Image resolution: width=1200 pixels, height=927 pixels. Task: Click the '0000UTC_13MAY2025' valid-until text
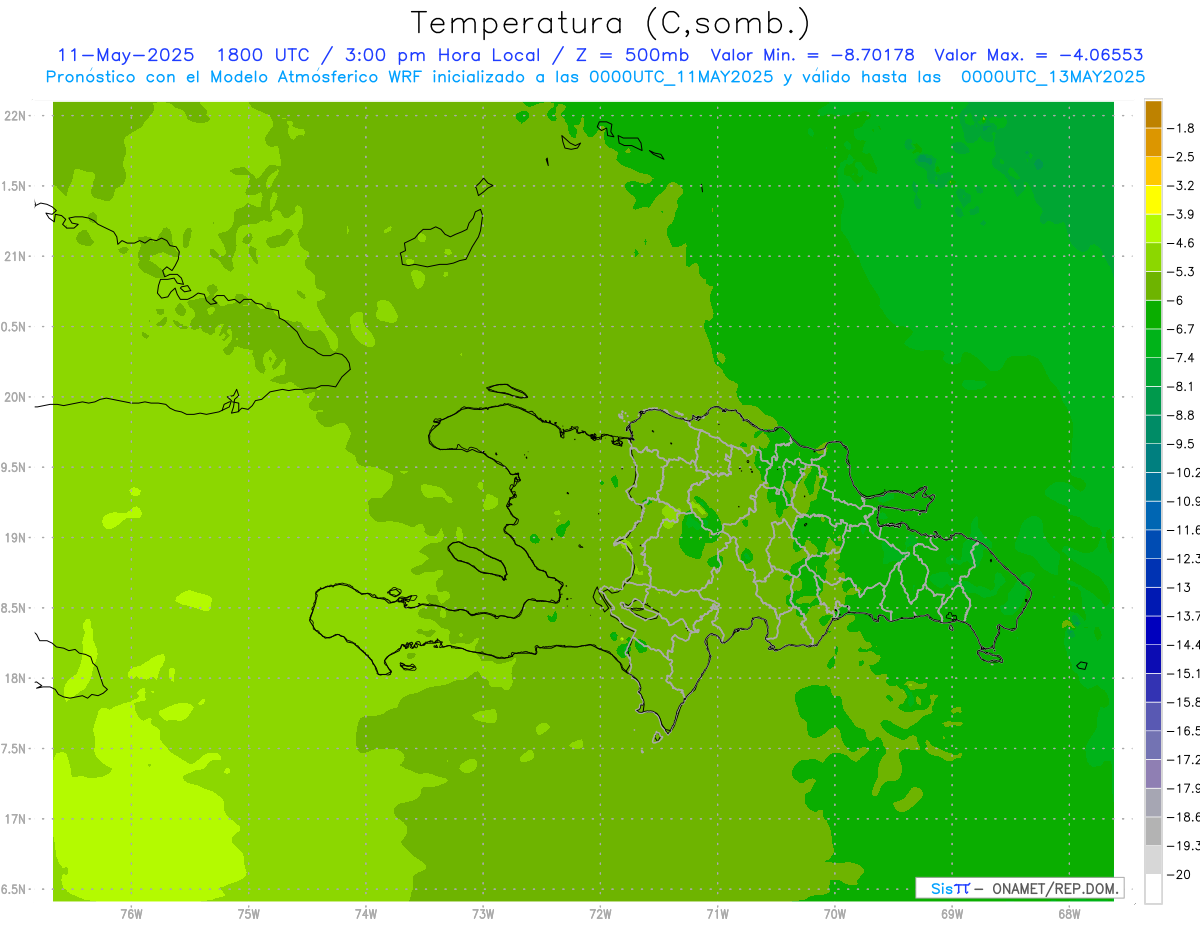1053,77
